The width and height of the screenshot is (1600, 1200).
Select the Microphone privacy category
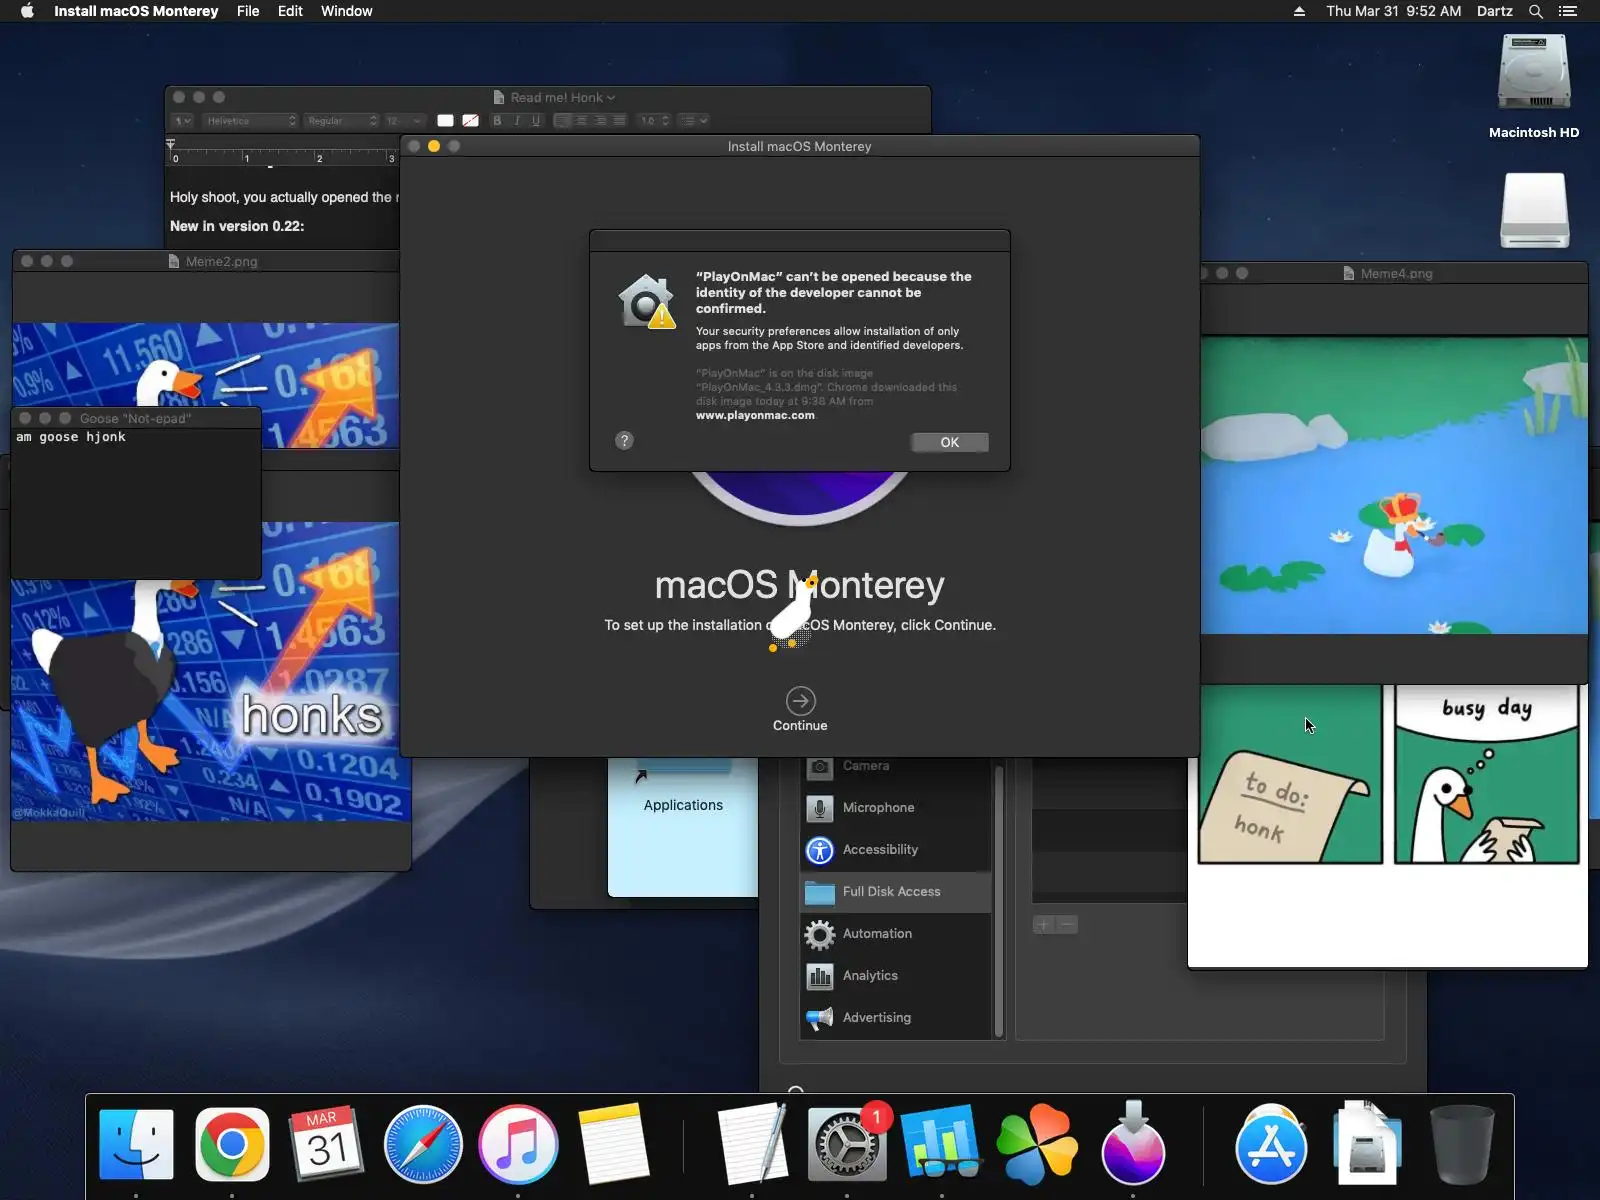[896, 807]
